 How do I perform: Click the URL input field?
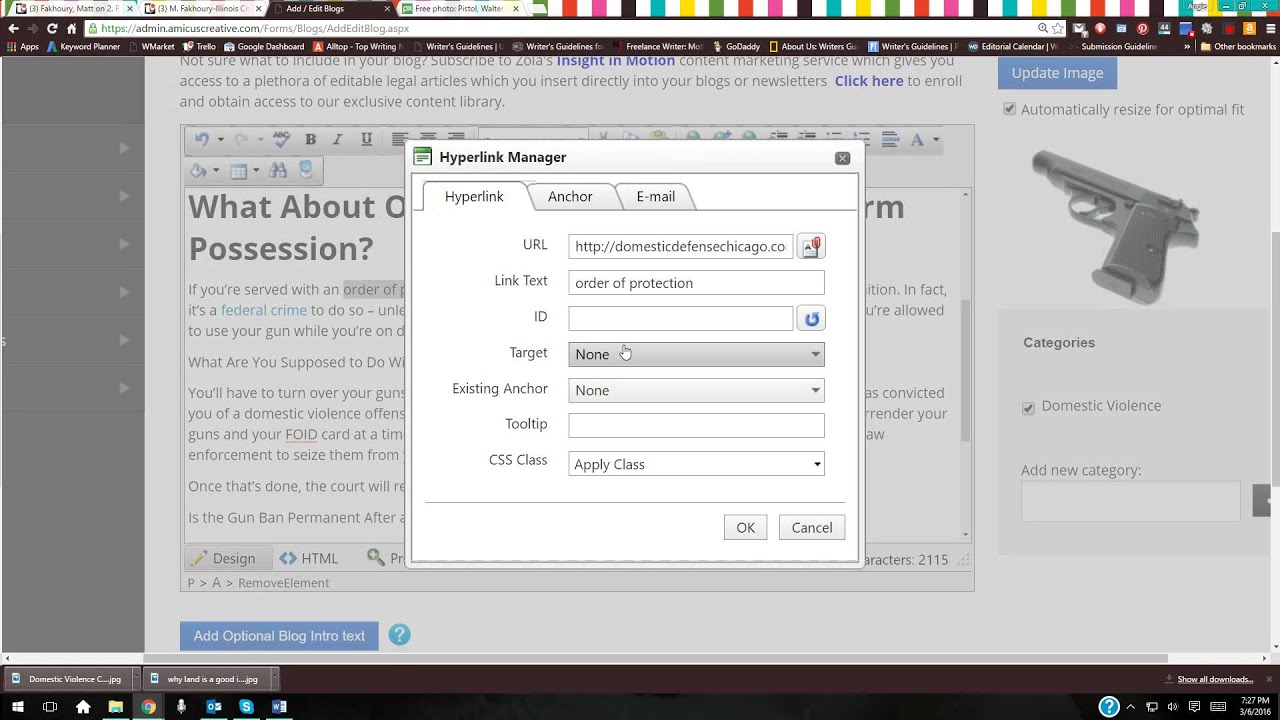coord(680,246)
